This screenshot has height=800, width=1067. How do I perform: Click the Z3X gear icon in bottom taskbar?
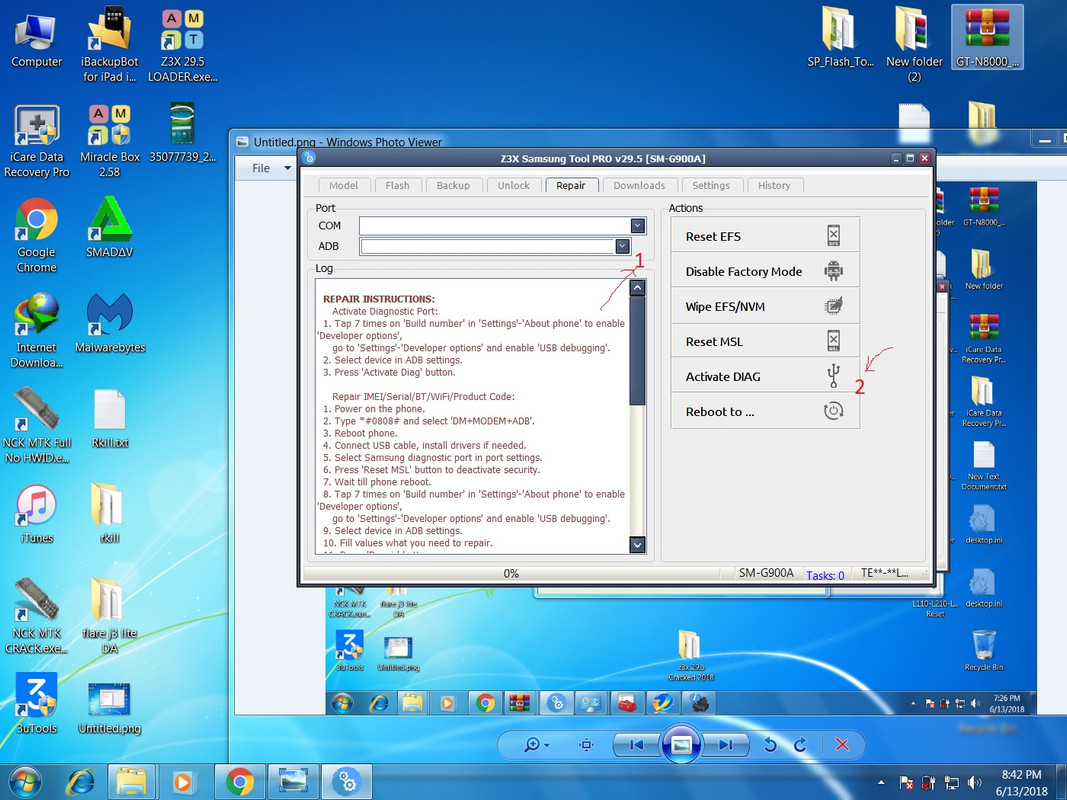[347, 782]
